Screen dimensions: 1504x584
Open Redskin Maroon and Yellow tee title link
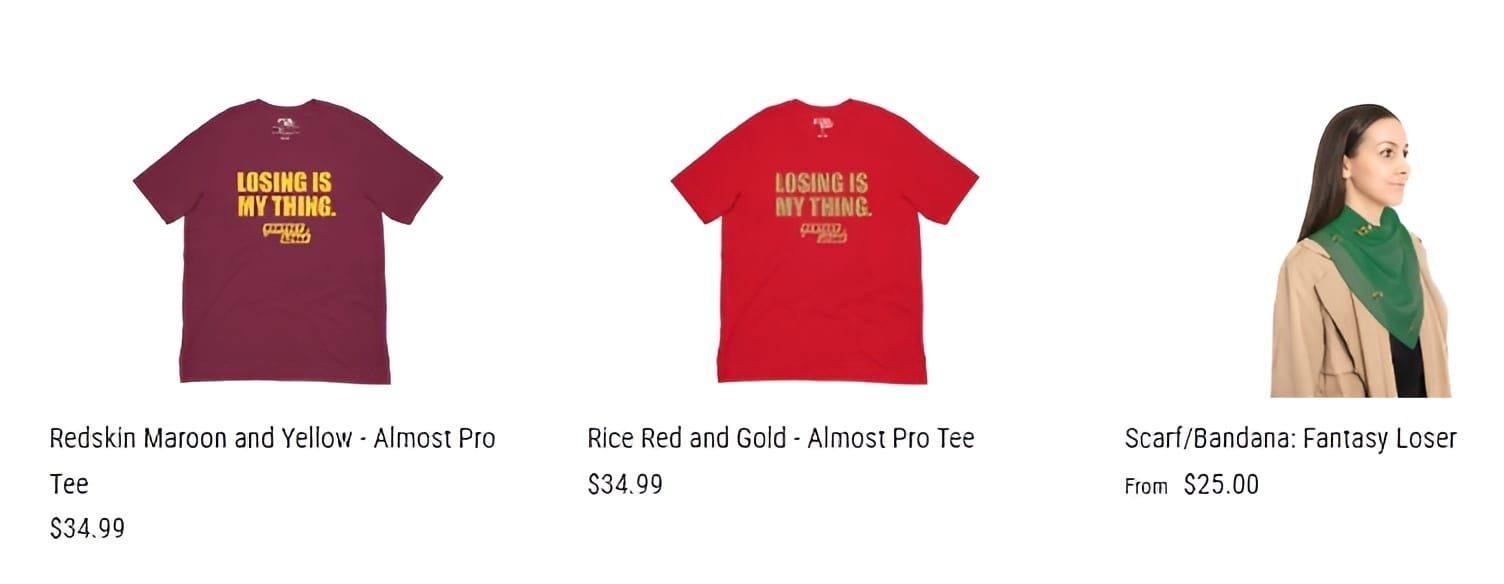(272, 461)
